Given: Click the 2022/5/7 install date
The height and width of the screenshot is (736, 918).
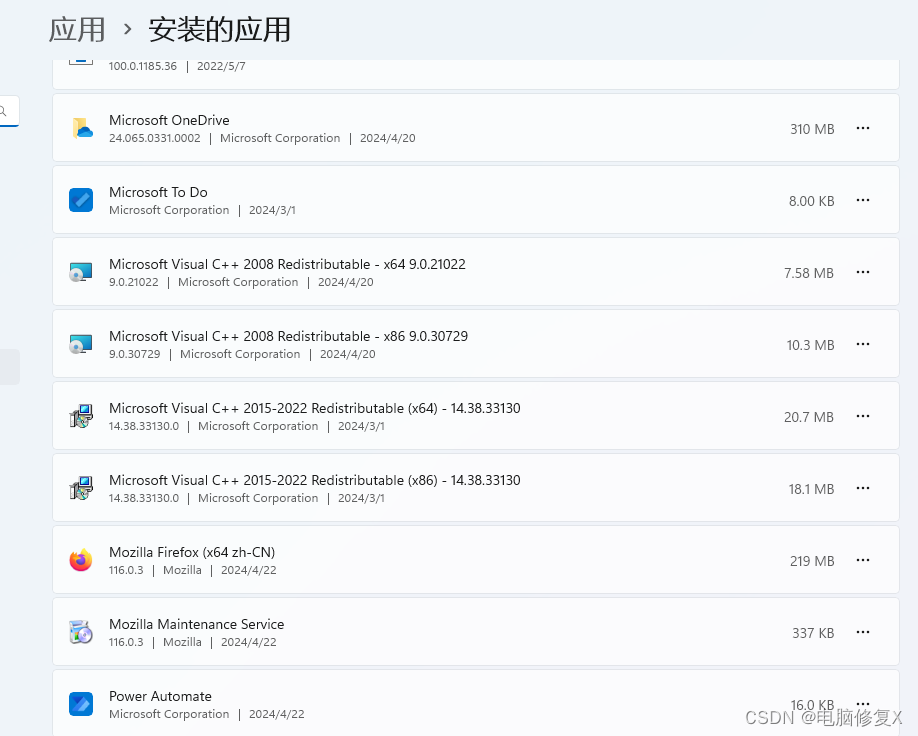Looking at the screenshot, I should tap(221, 66).
